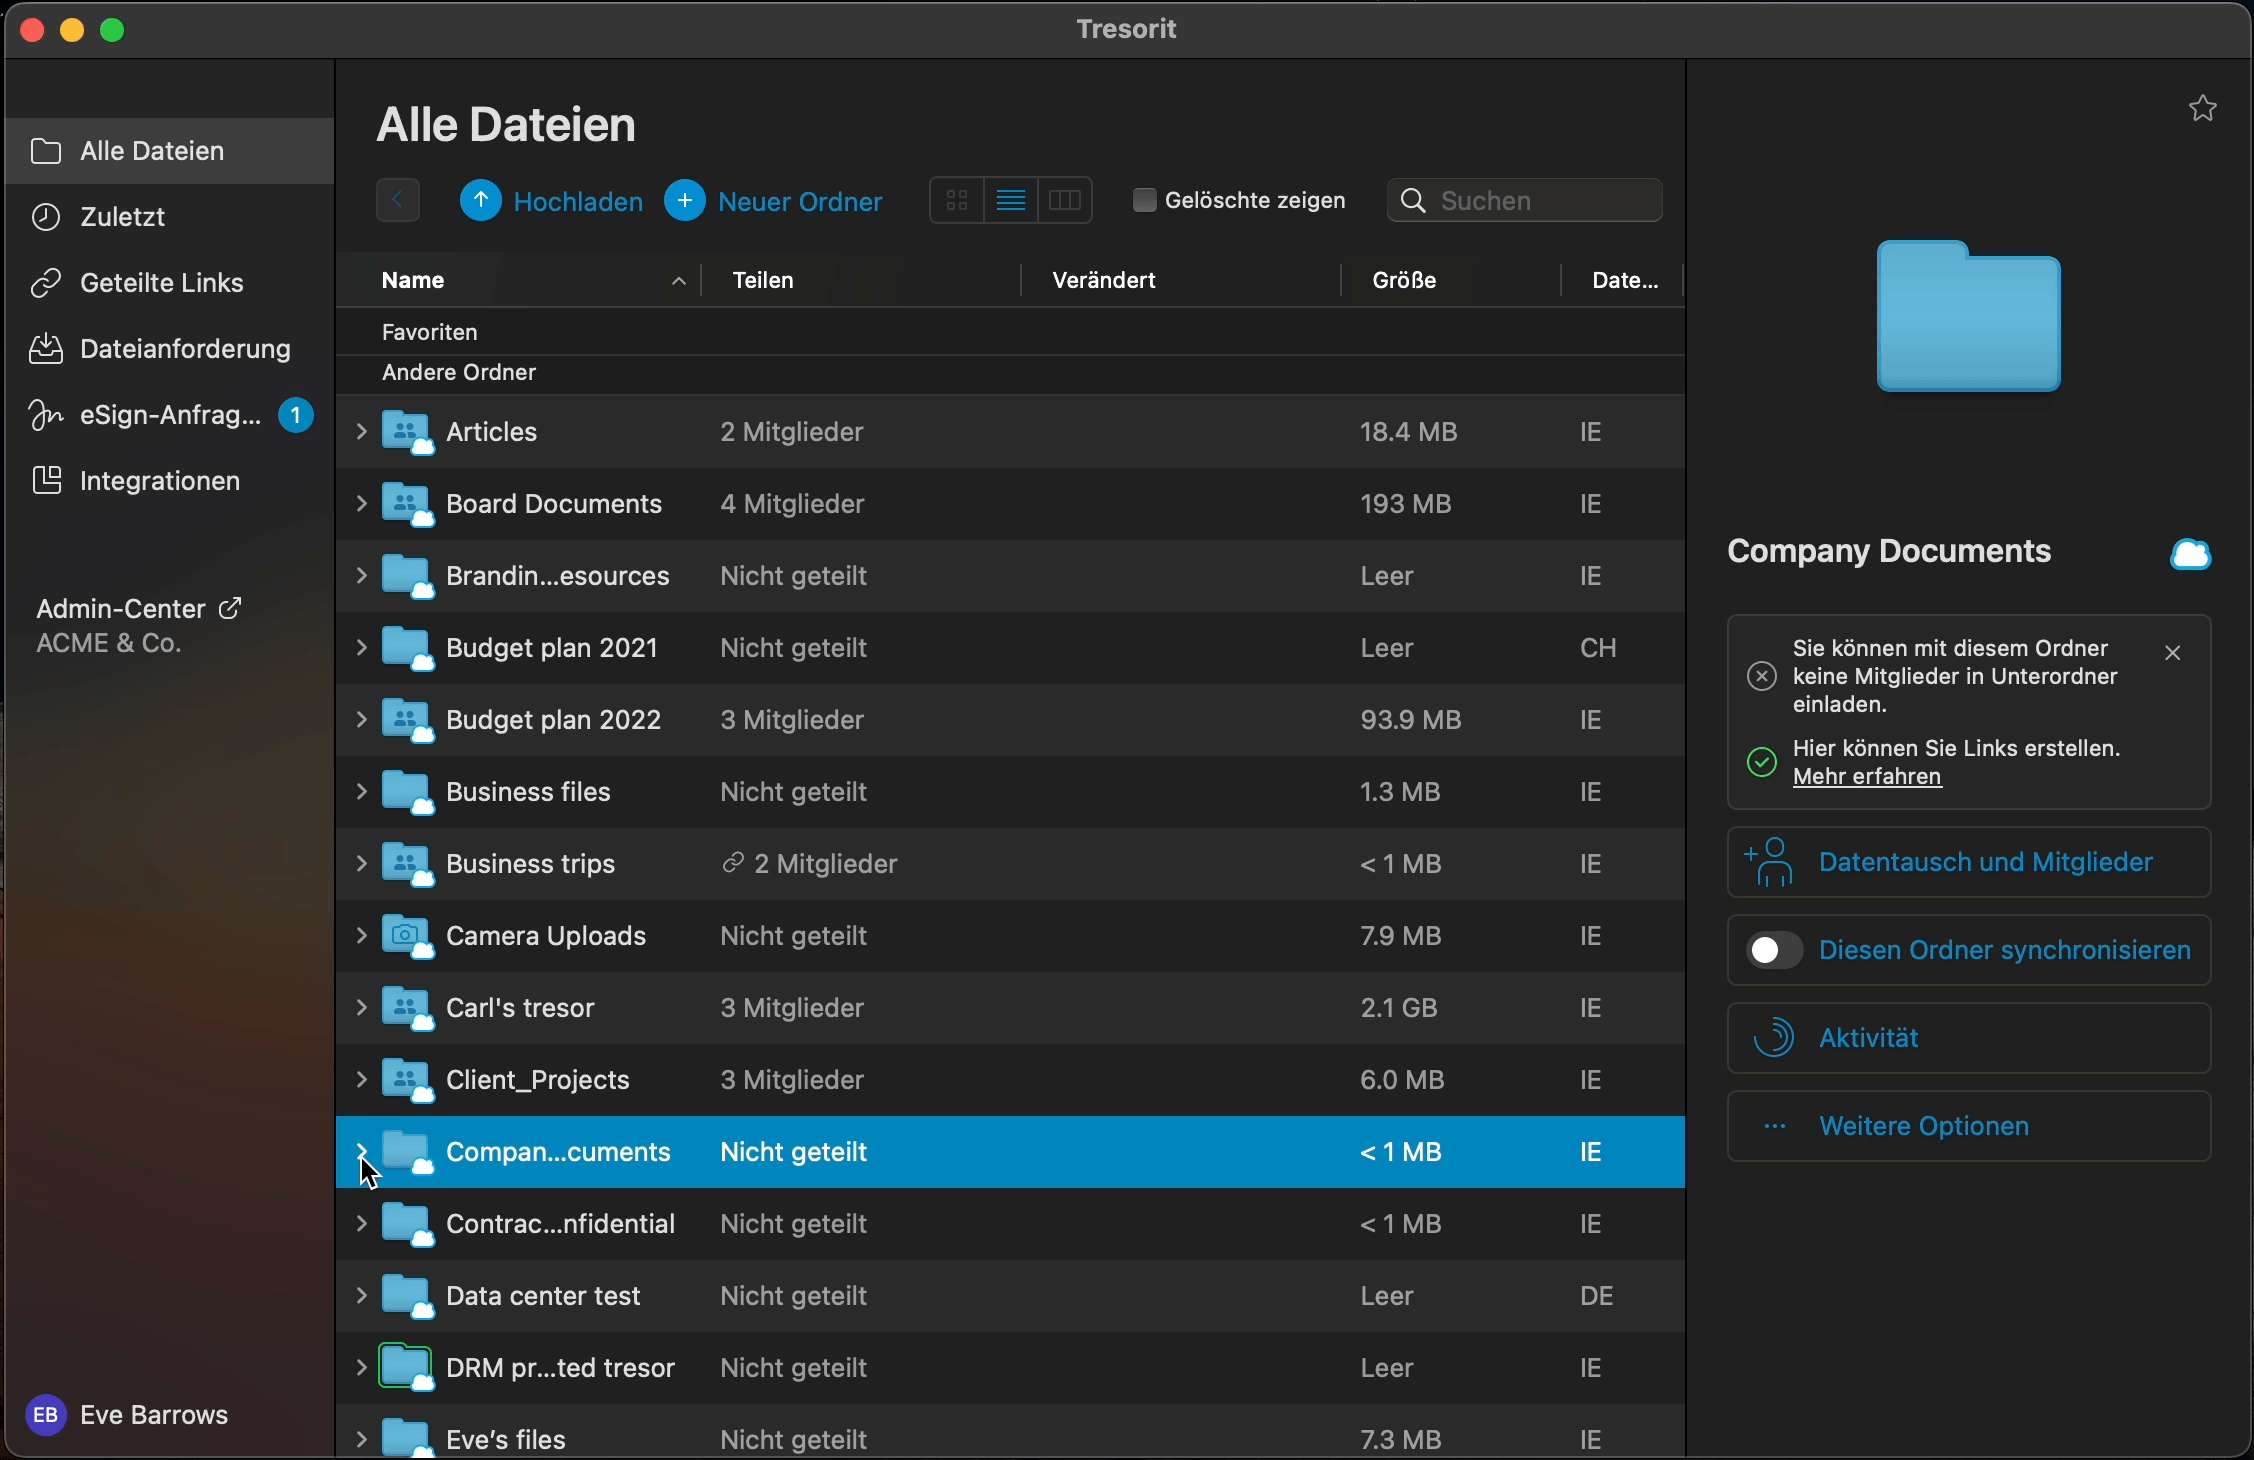Viewport: 2254px width, 1460px height.
Task: Click the Board Documents folder icon
Action: (407, 504)
